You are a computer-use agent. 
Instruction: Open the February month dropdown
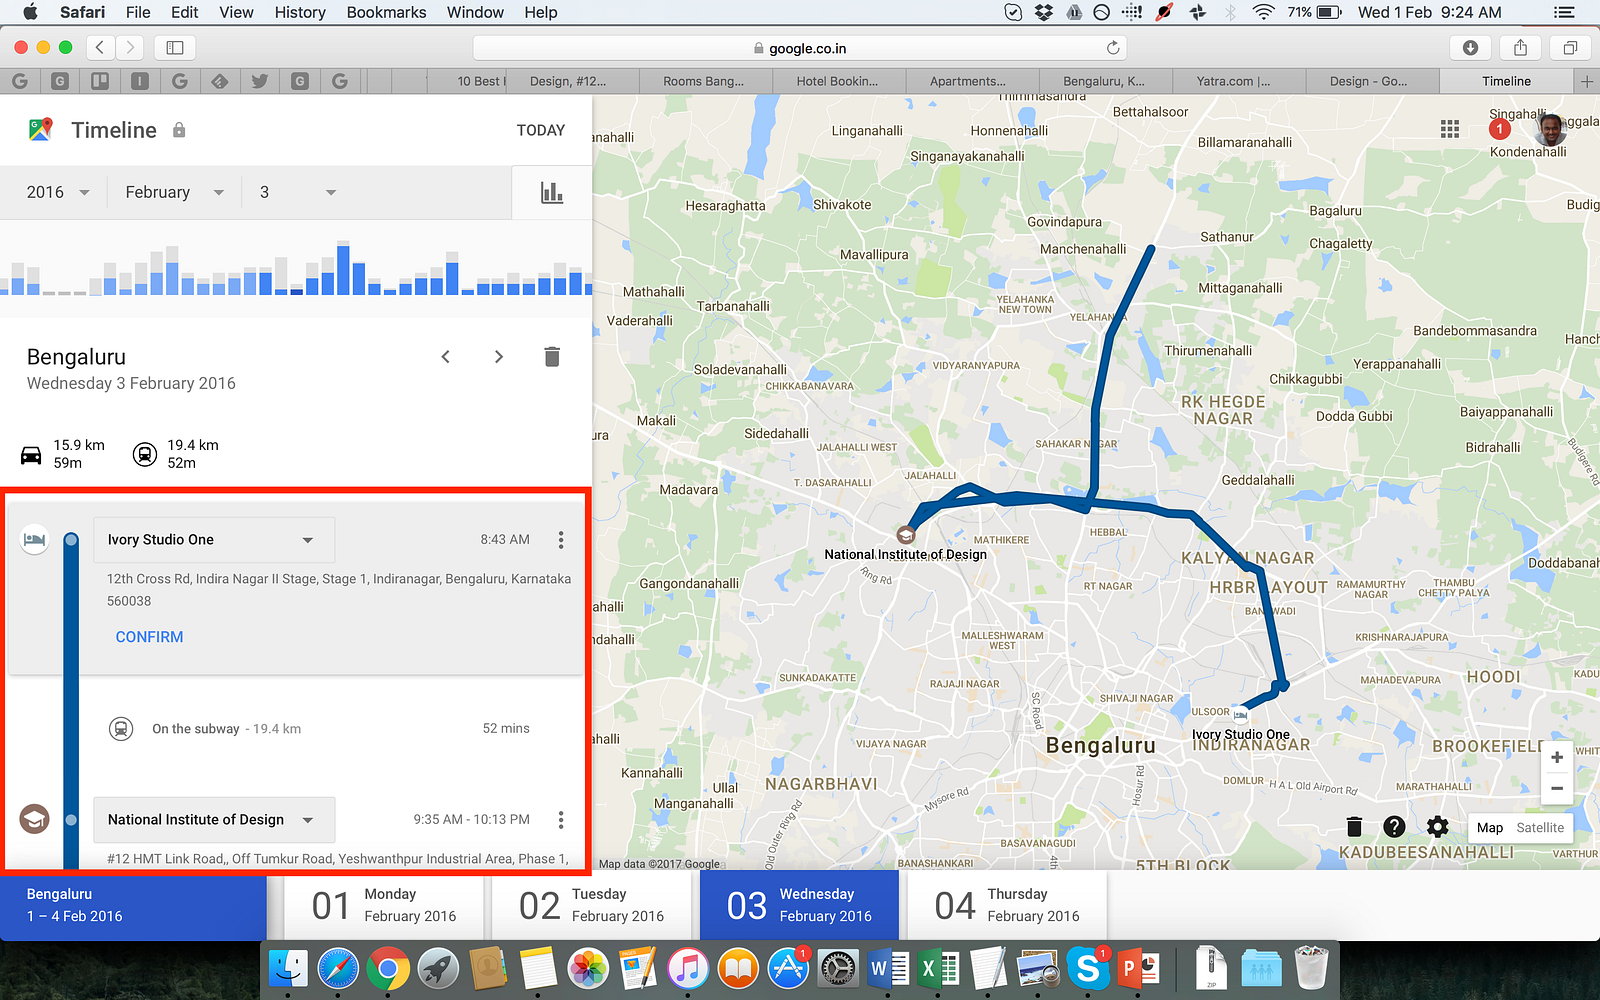(174, 192)
